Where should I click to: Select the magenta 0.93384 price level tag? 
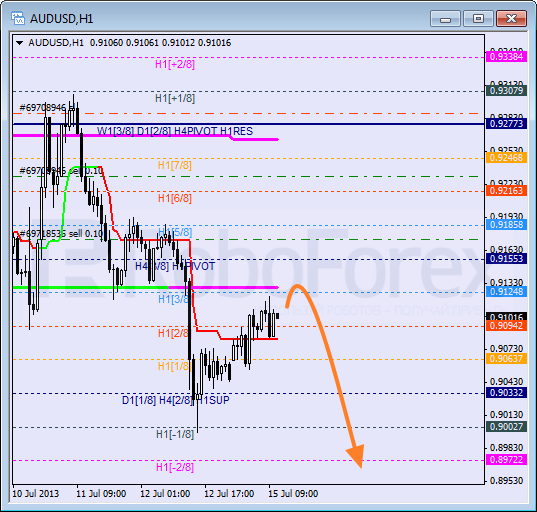[506, 57]
